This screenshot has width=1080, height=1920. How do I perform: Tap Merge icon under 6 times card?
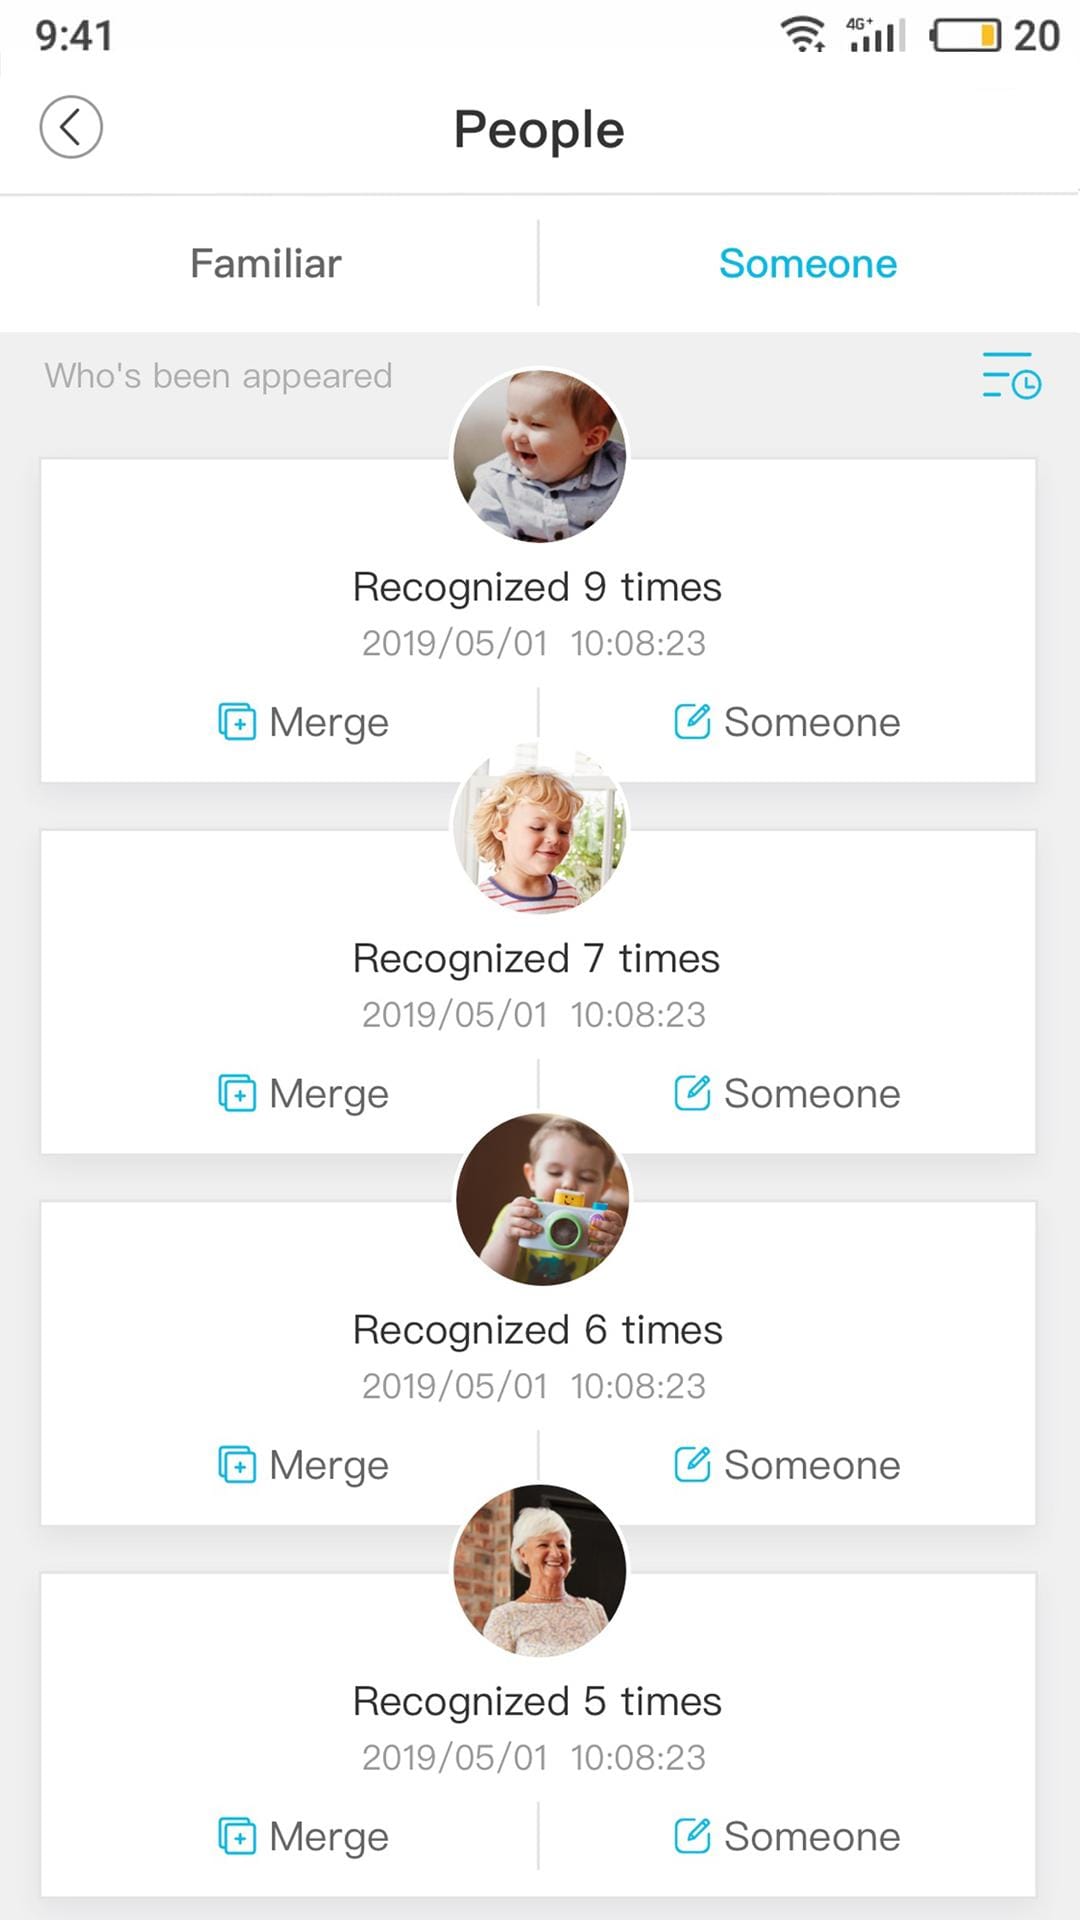coord(237,1465)
